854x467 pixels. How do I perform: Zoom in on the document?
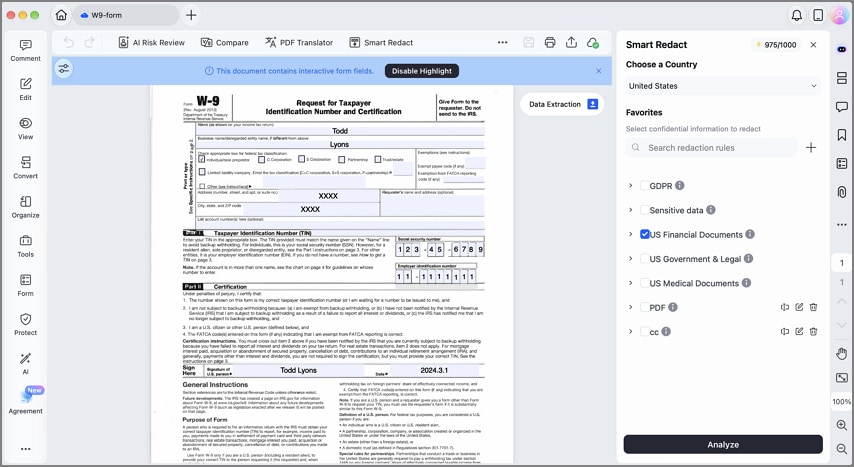(841, 425)
